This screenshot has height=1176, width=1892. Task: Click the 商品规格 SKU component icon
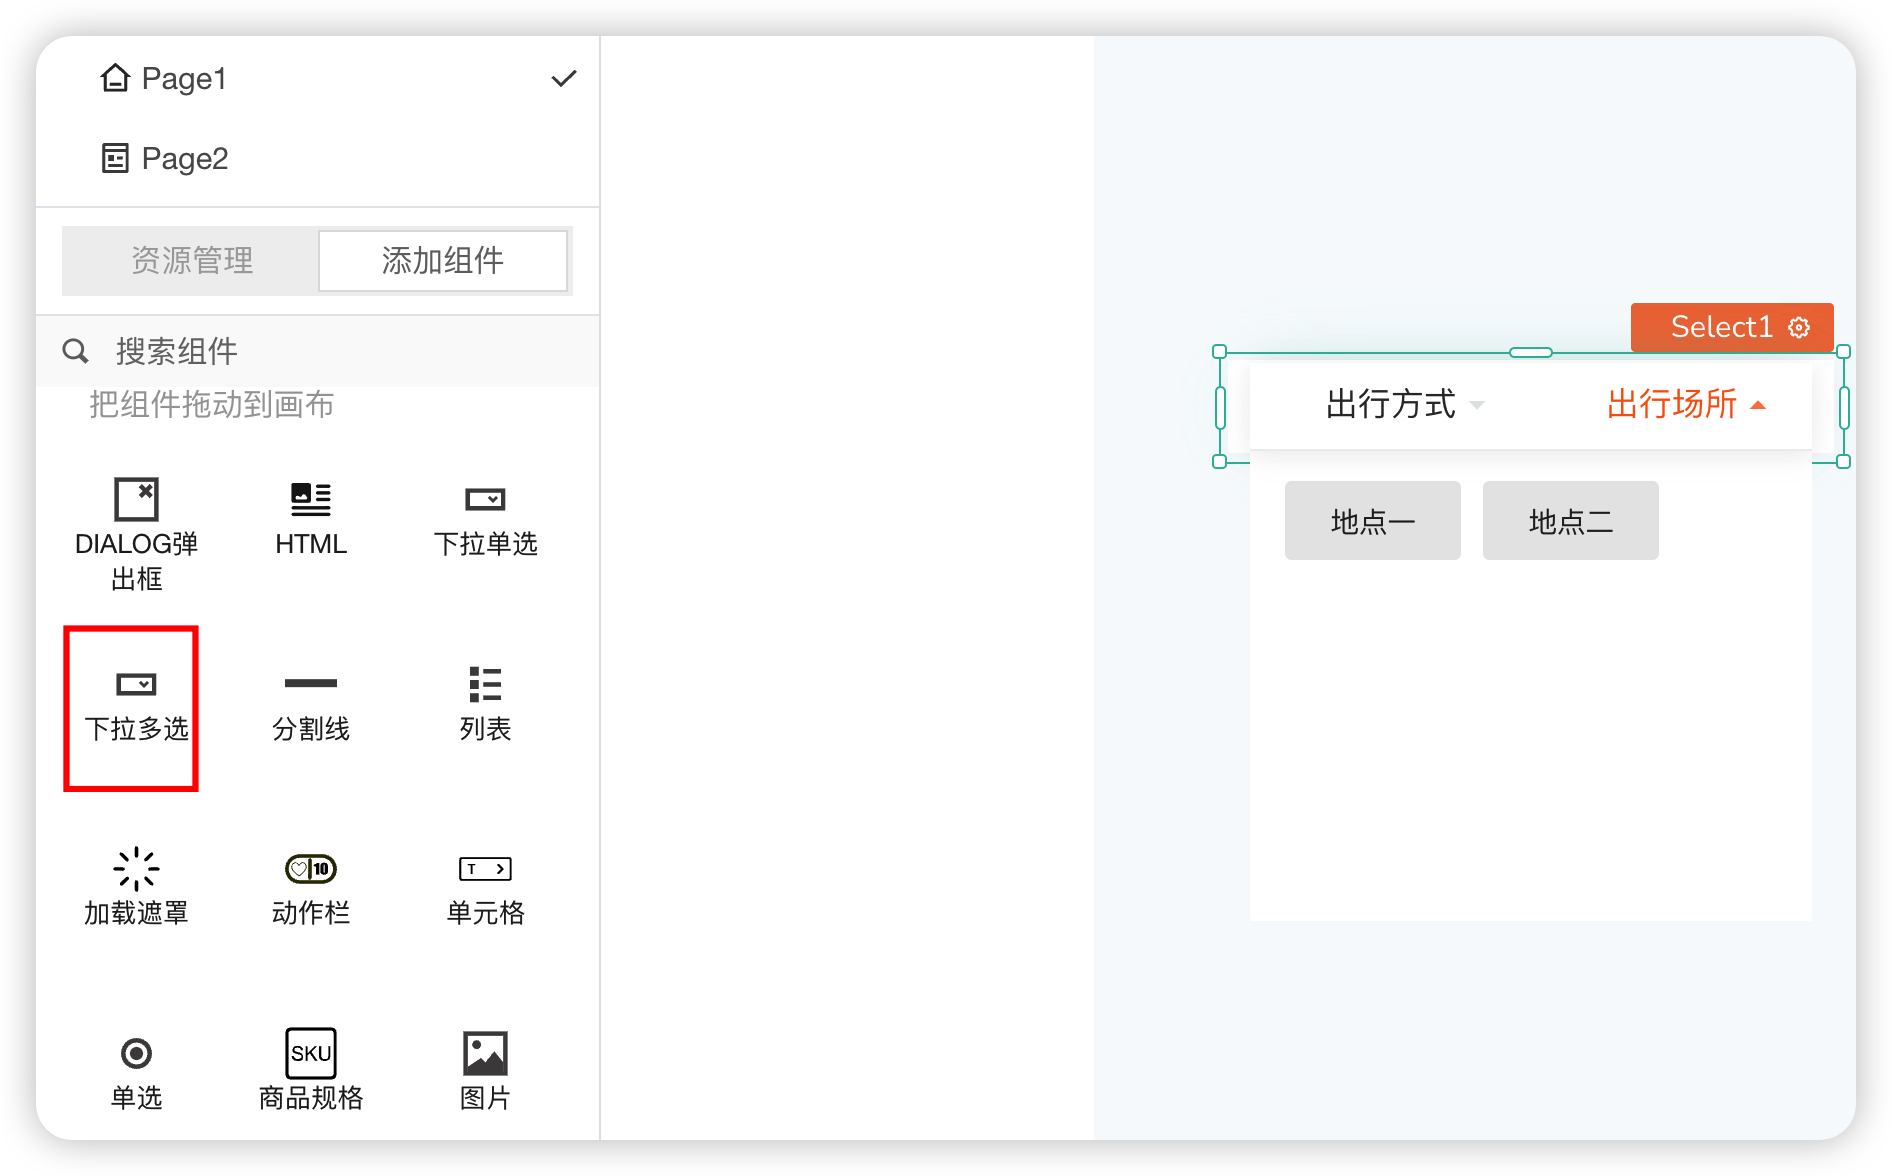tap(310, 1054)
